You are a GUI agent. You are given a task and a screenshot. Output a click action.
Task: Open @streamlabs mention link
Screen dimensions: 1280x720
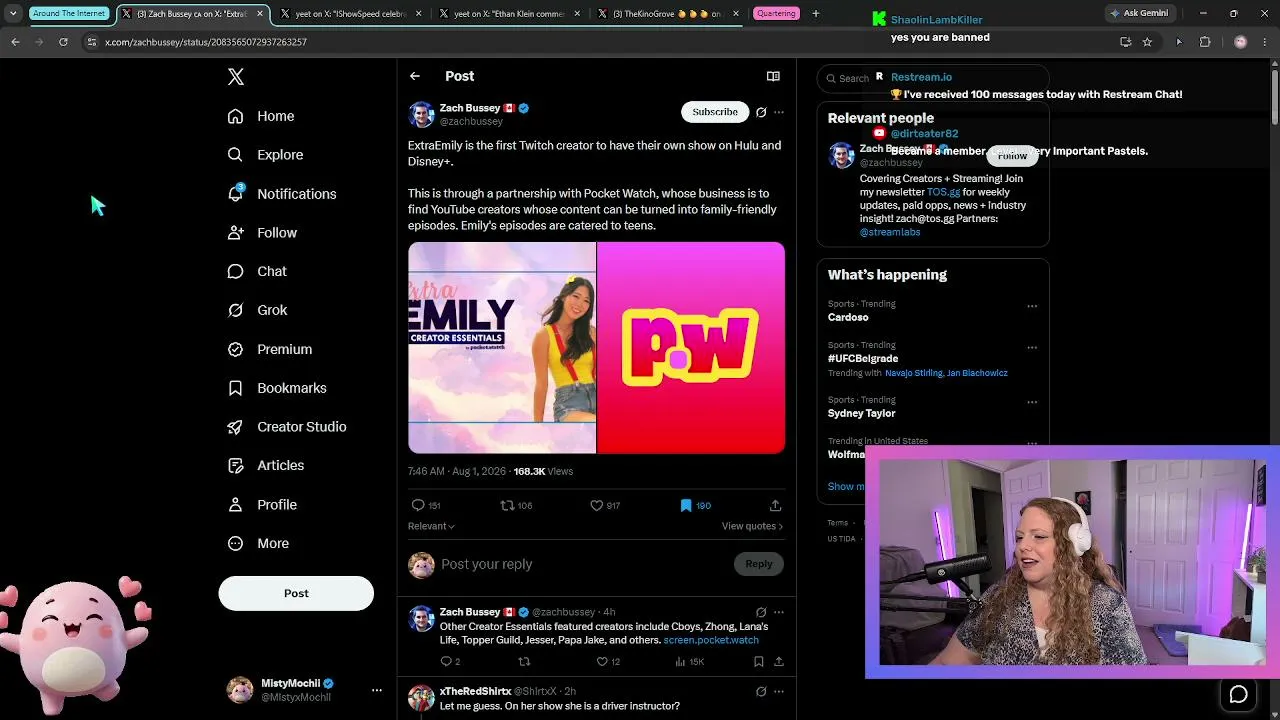click(x=890, y=232)
